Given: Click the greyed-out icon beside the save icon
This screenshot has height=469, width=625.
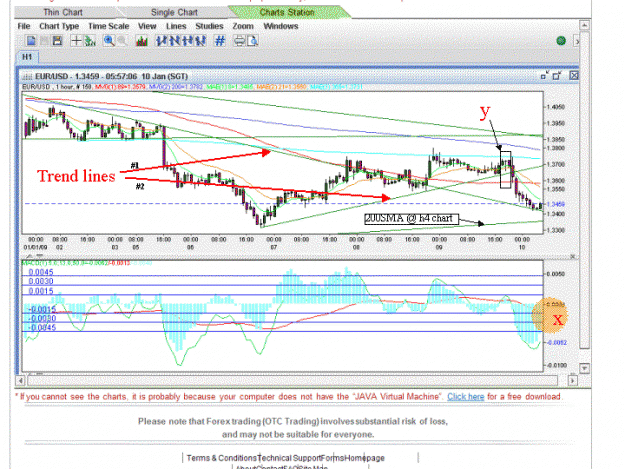Looking at the screenshot, I should pos(44,41).
